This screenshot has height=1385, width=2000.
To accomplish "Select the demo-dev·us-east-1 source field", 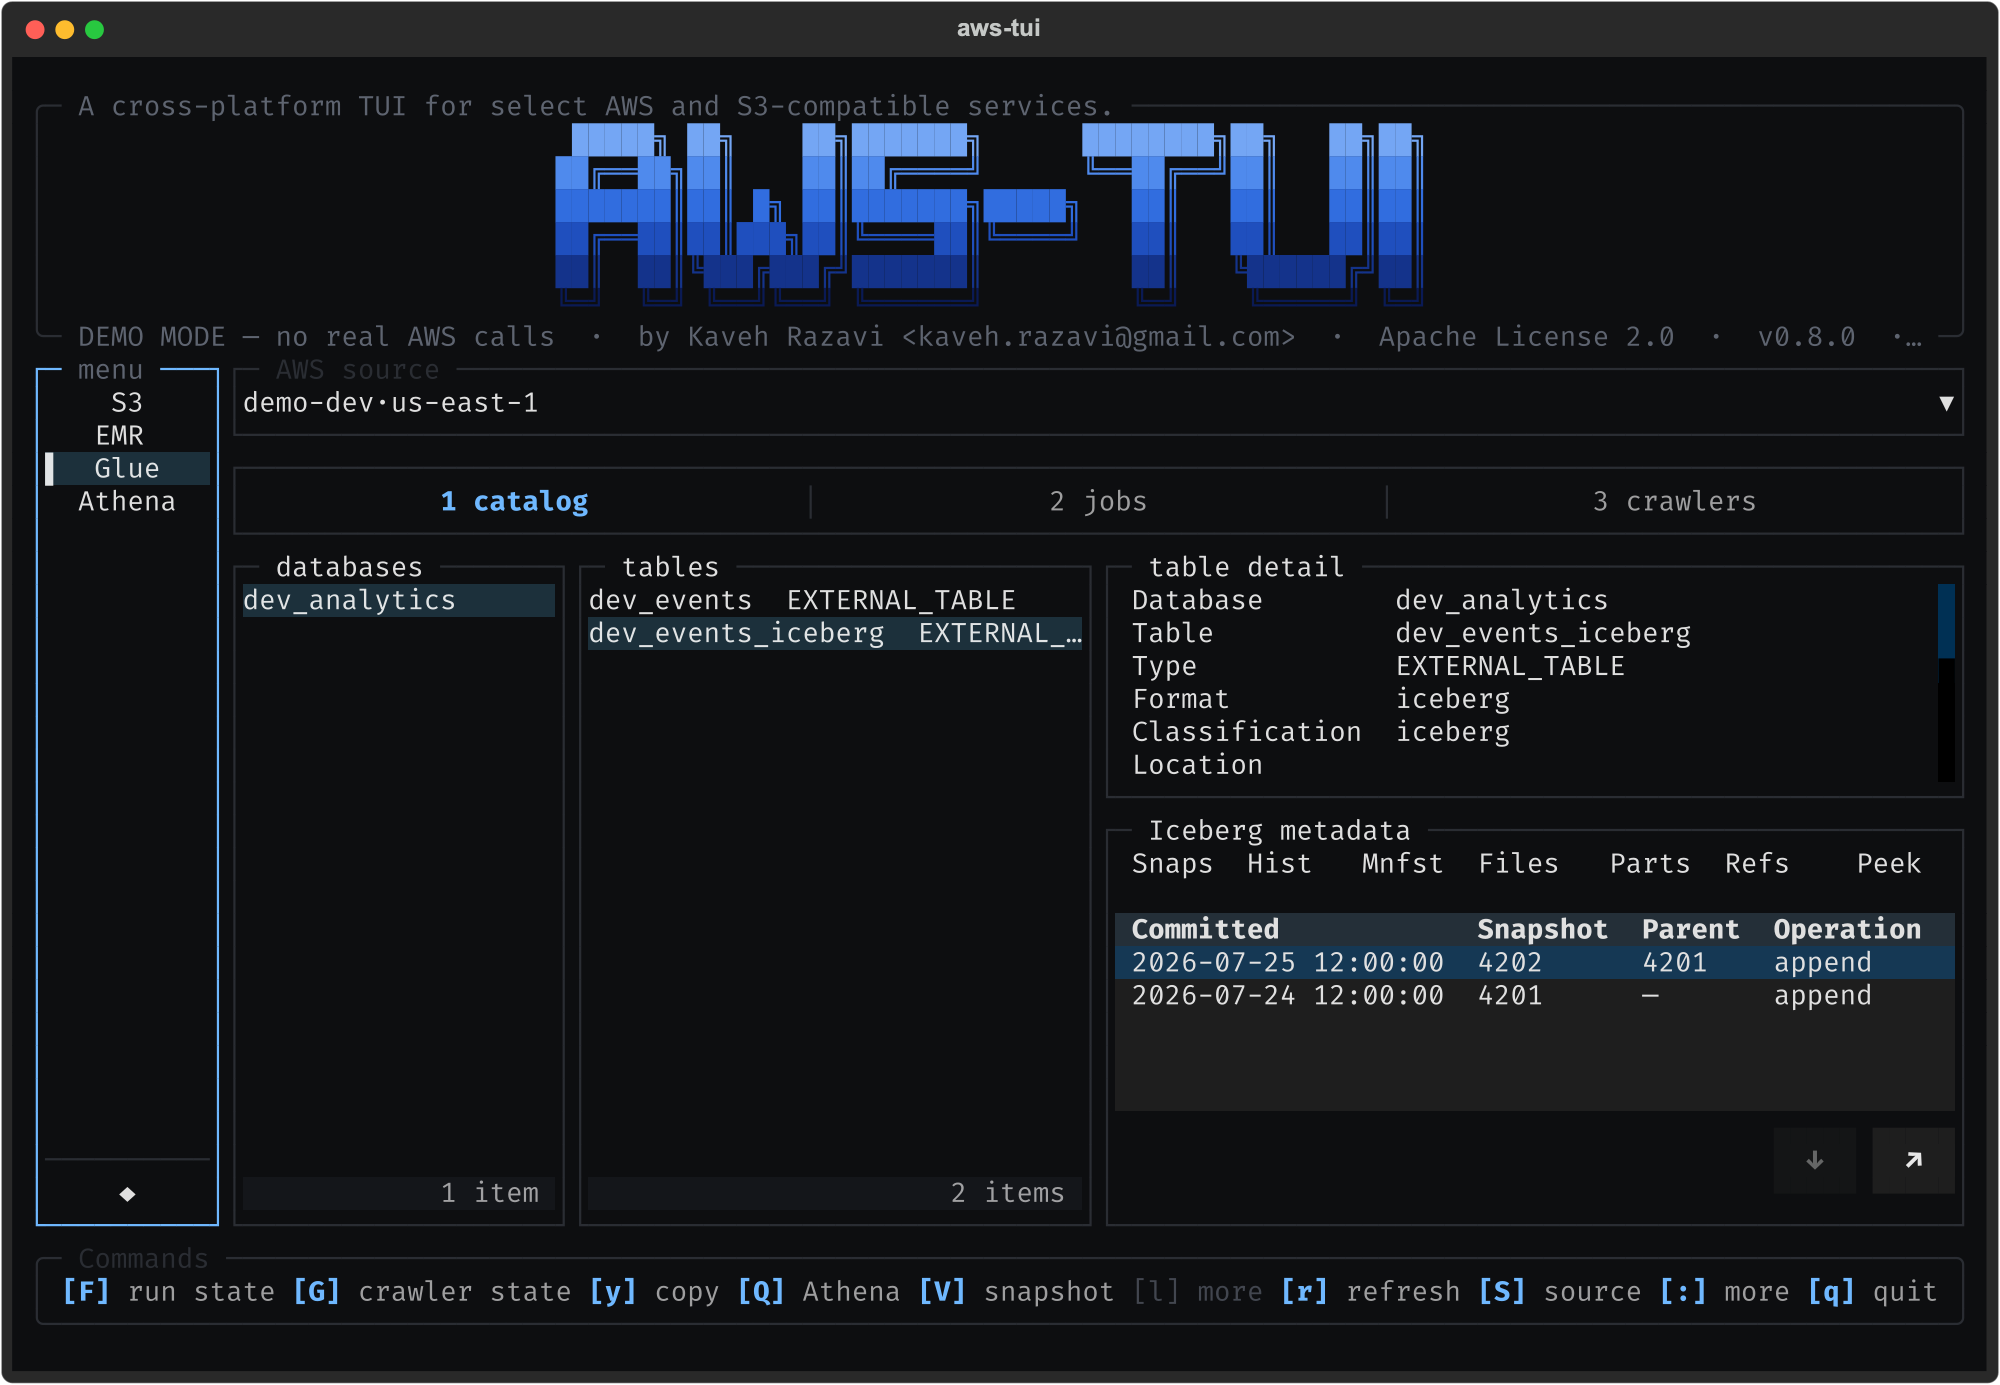I will (x=1098, y=403).
